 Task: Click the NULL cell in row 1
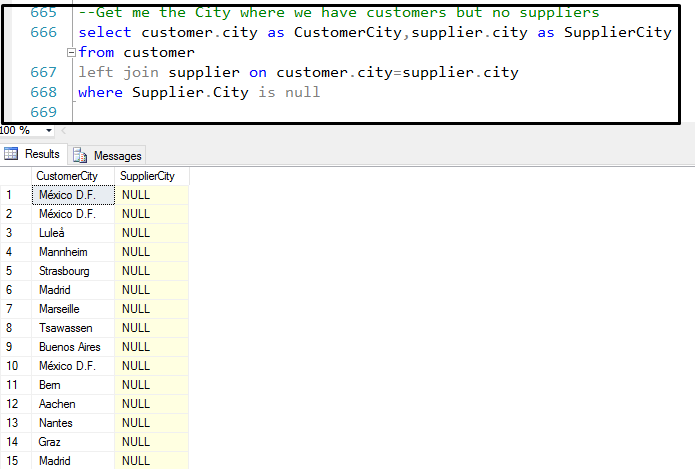click(152, 195)
